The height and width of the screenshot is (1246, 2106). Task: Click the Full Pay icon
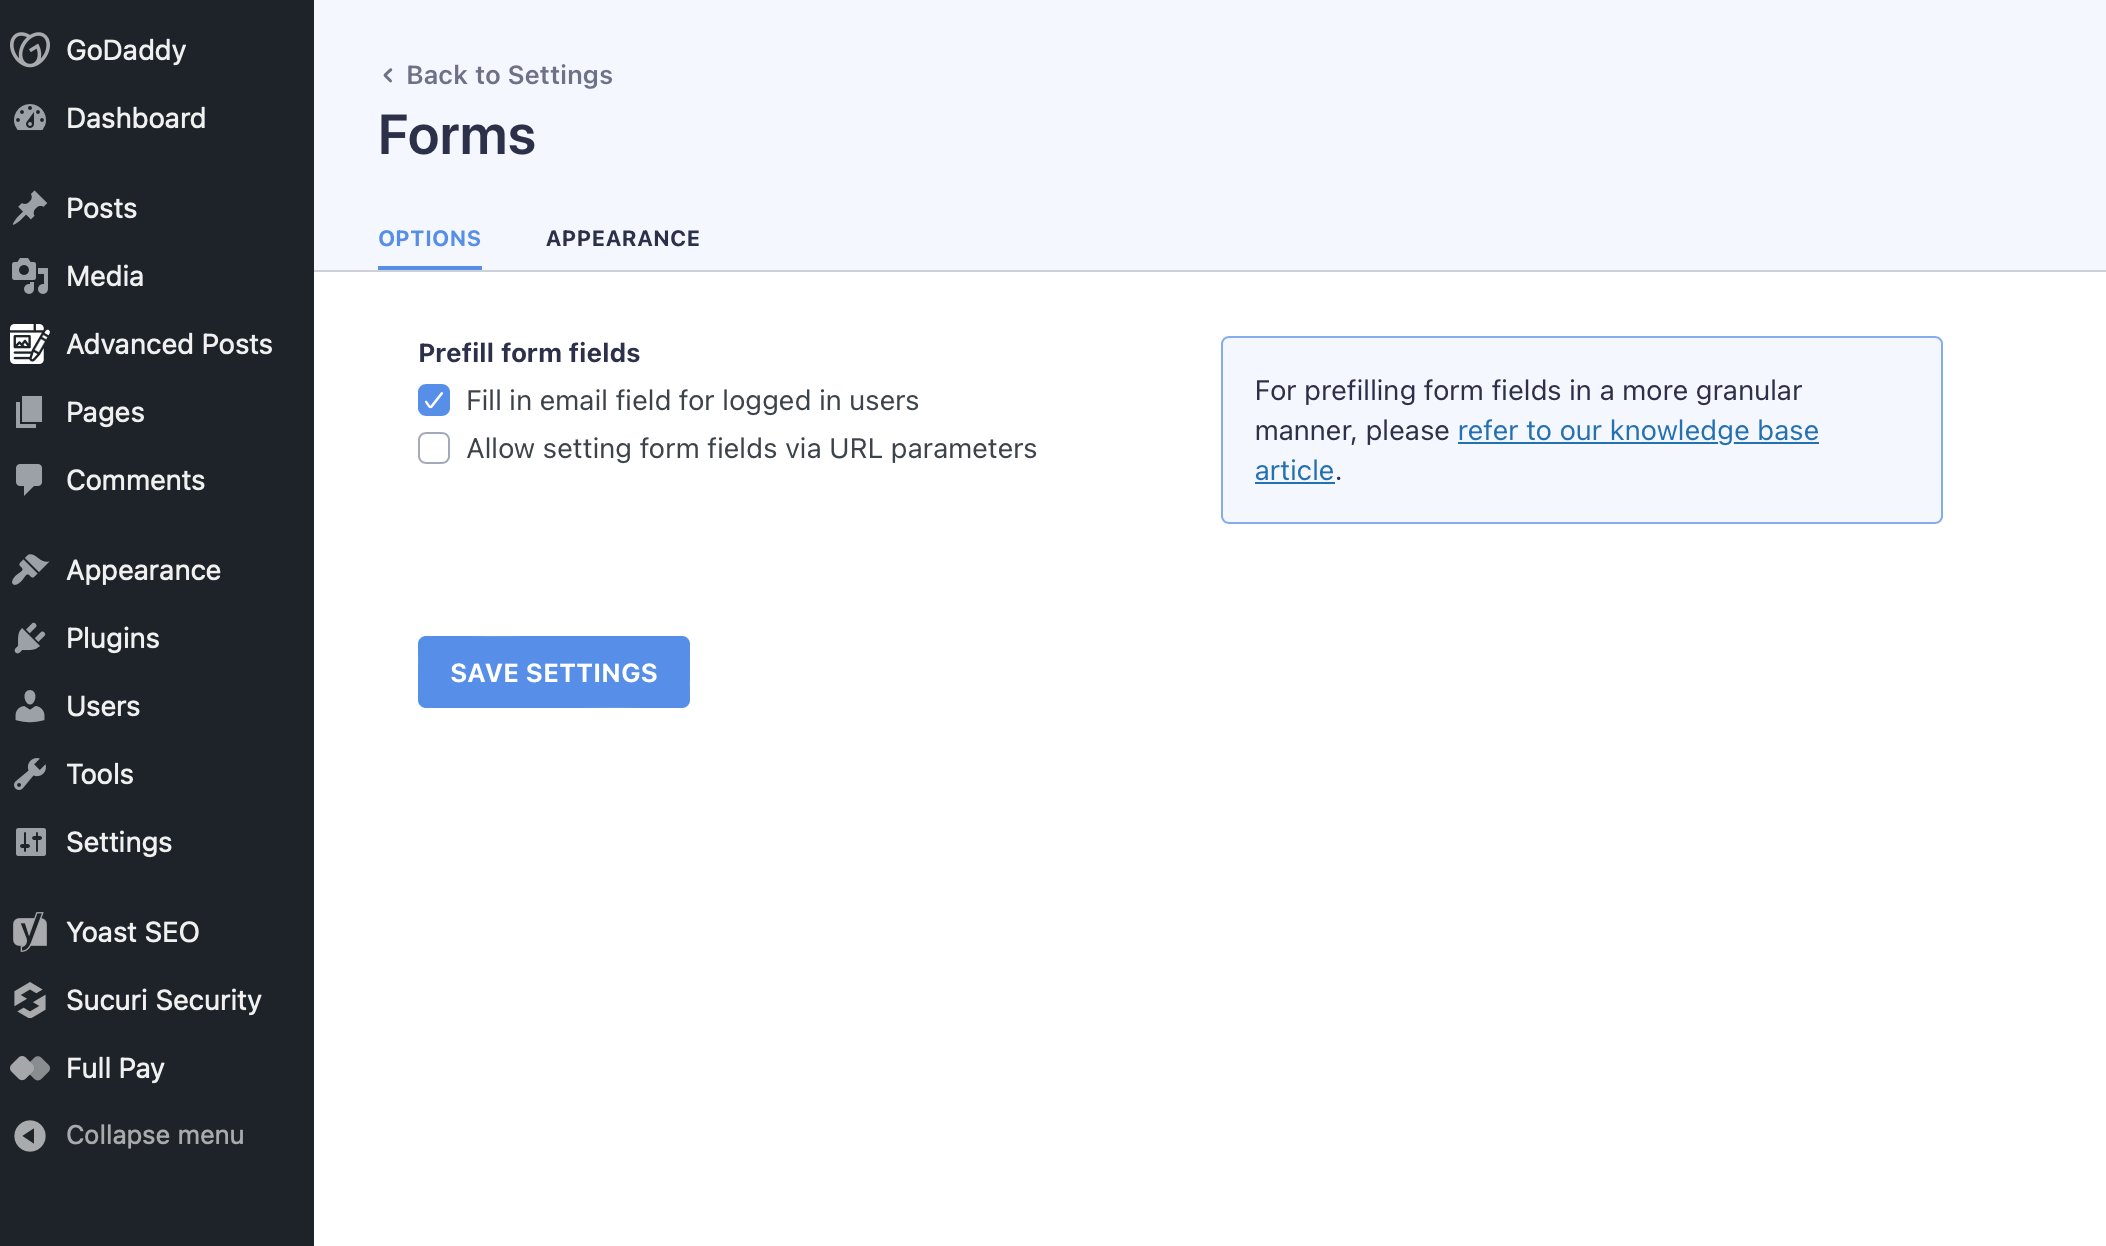point(30,1068)
